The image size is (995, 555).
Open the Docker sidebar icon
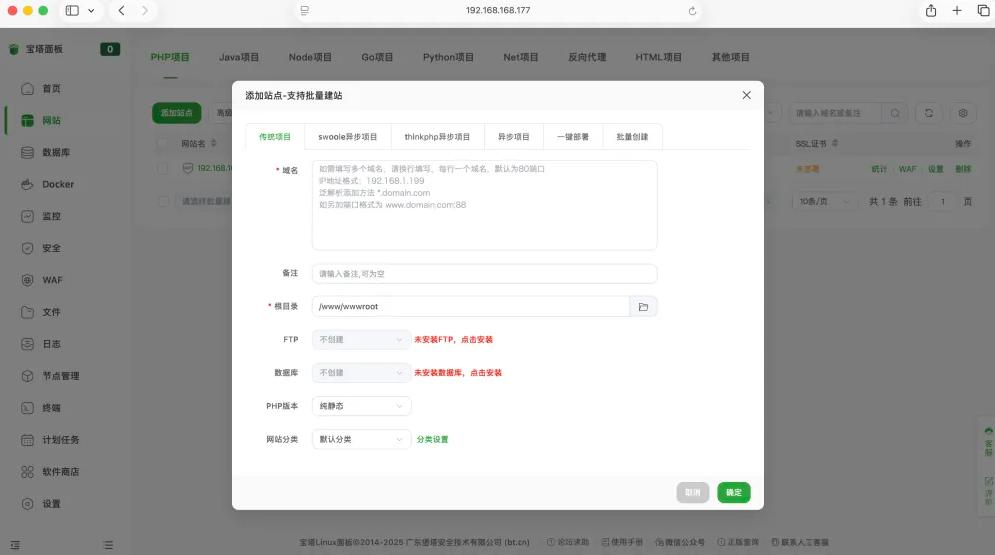(27, 185)
